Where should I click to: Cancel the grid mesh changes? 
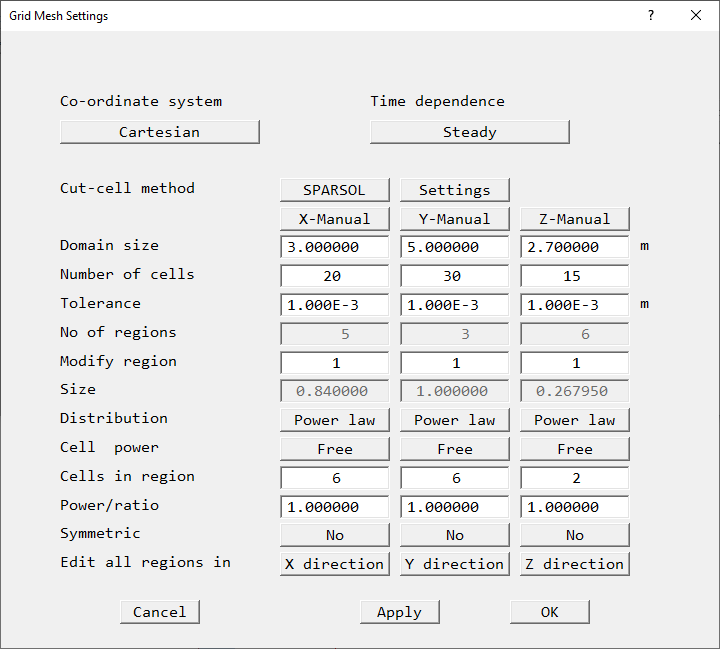point(160,612)
